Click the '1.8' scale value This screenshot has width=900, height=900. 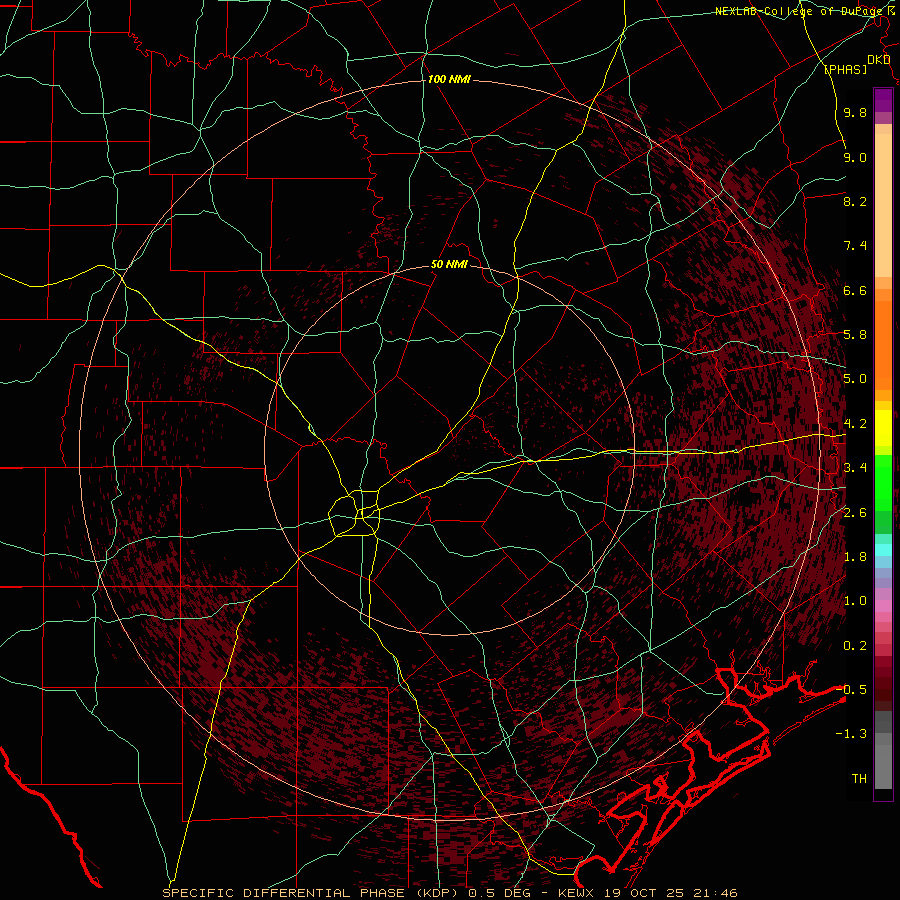855,557
